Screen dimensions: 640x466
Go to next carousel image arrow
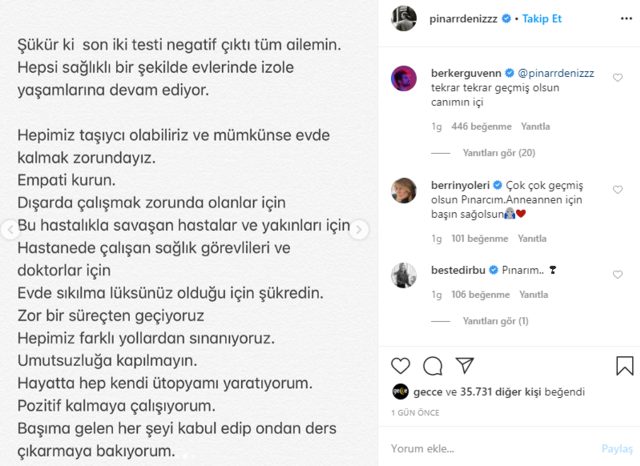point(357,230)
